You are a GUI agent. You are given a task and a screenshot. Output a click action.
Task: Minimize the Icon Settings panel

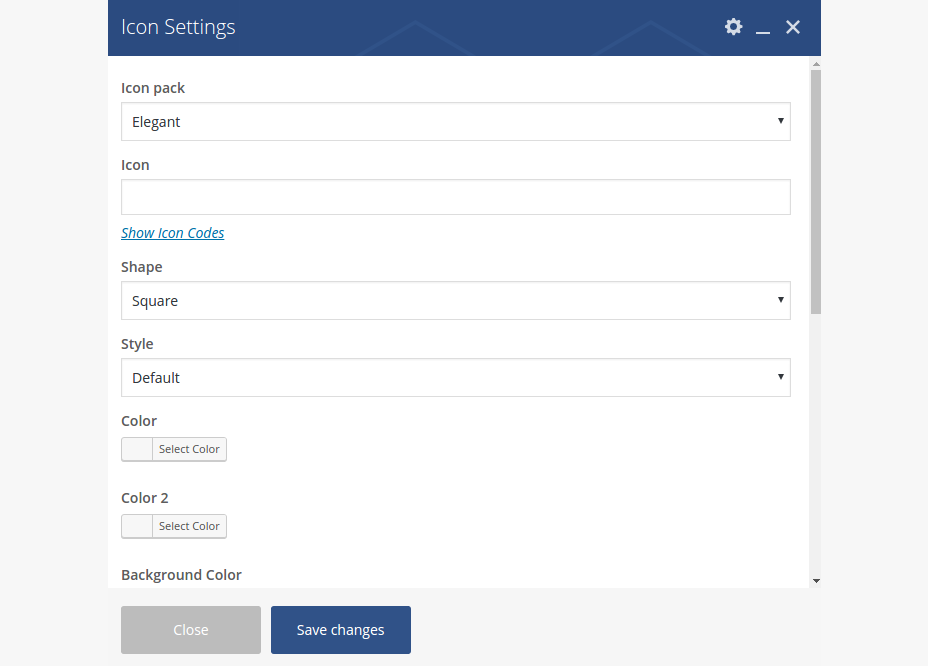pyautogui.click(x=763, y=28)
